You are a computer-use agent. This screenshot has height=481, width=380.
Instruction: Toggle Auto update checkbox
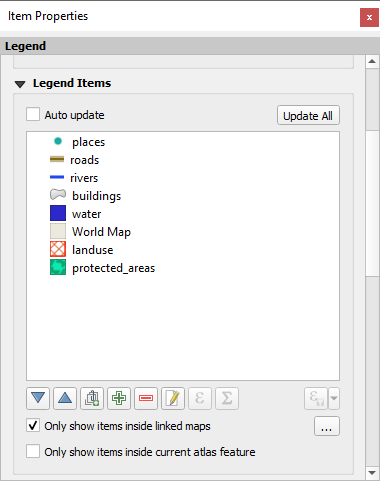(33, 114)
